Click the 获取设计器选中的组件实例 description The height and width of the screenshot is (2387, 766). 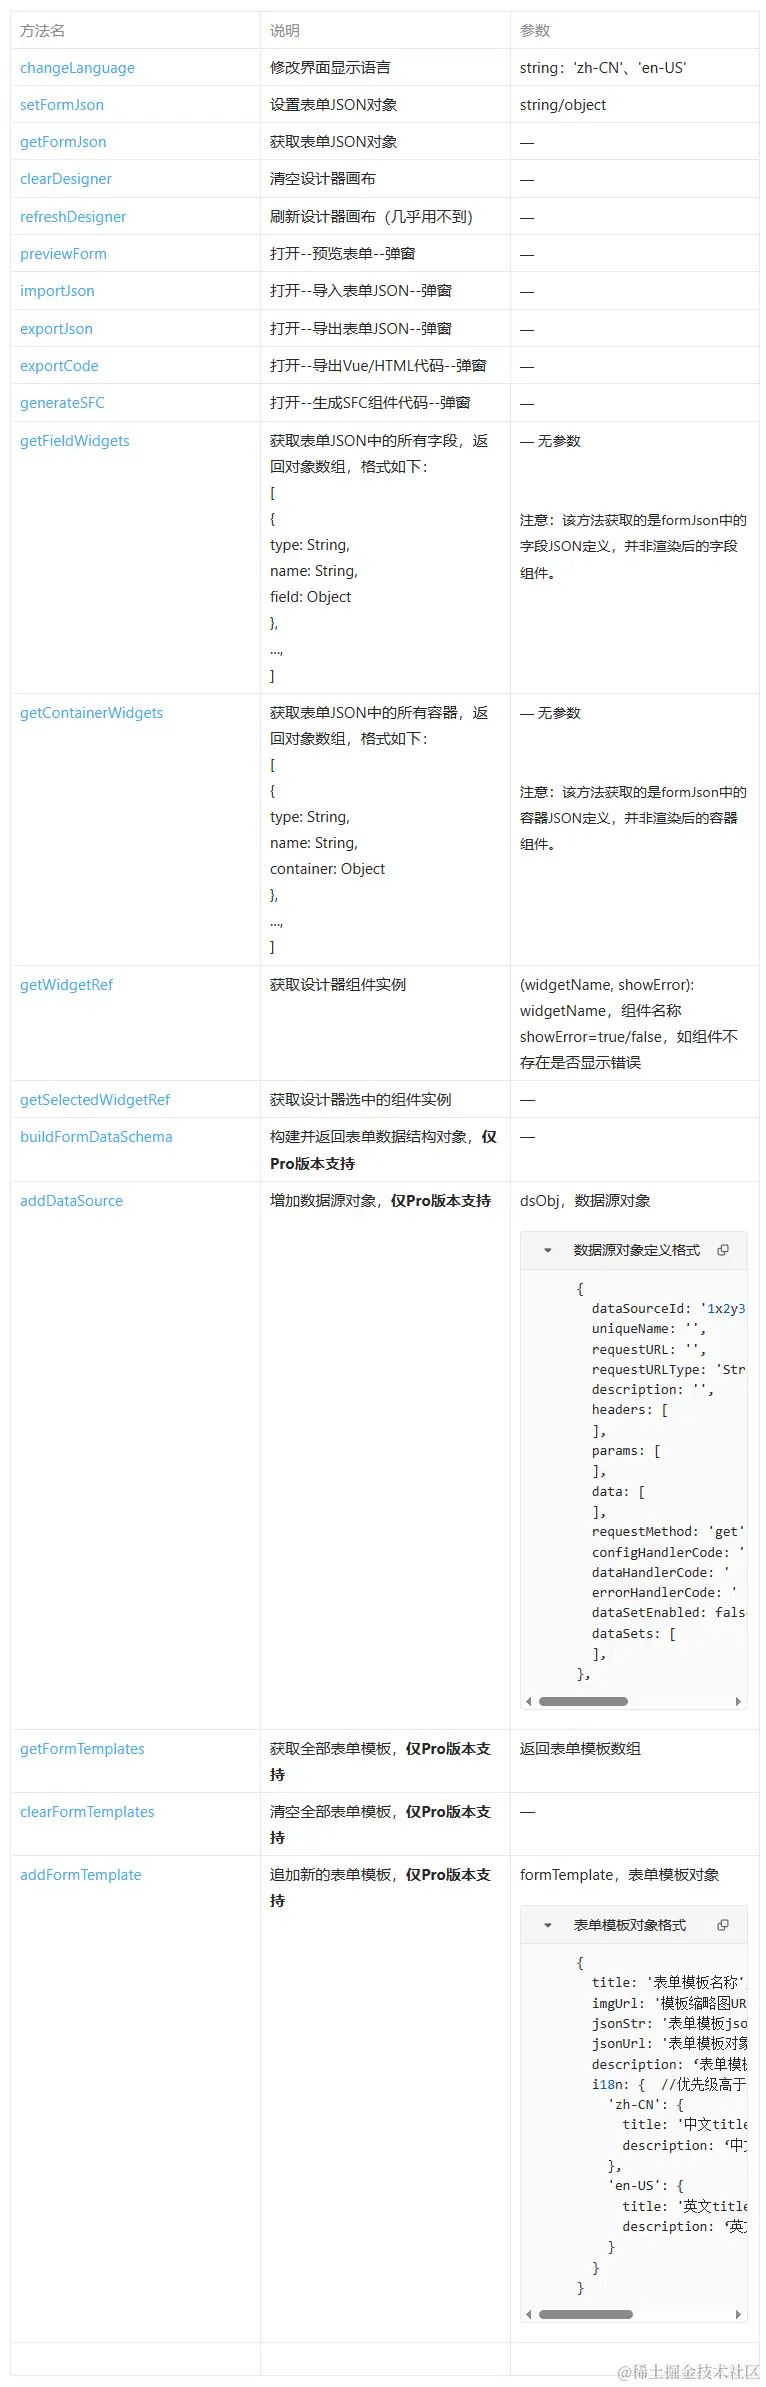[361, 1100]
